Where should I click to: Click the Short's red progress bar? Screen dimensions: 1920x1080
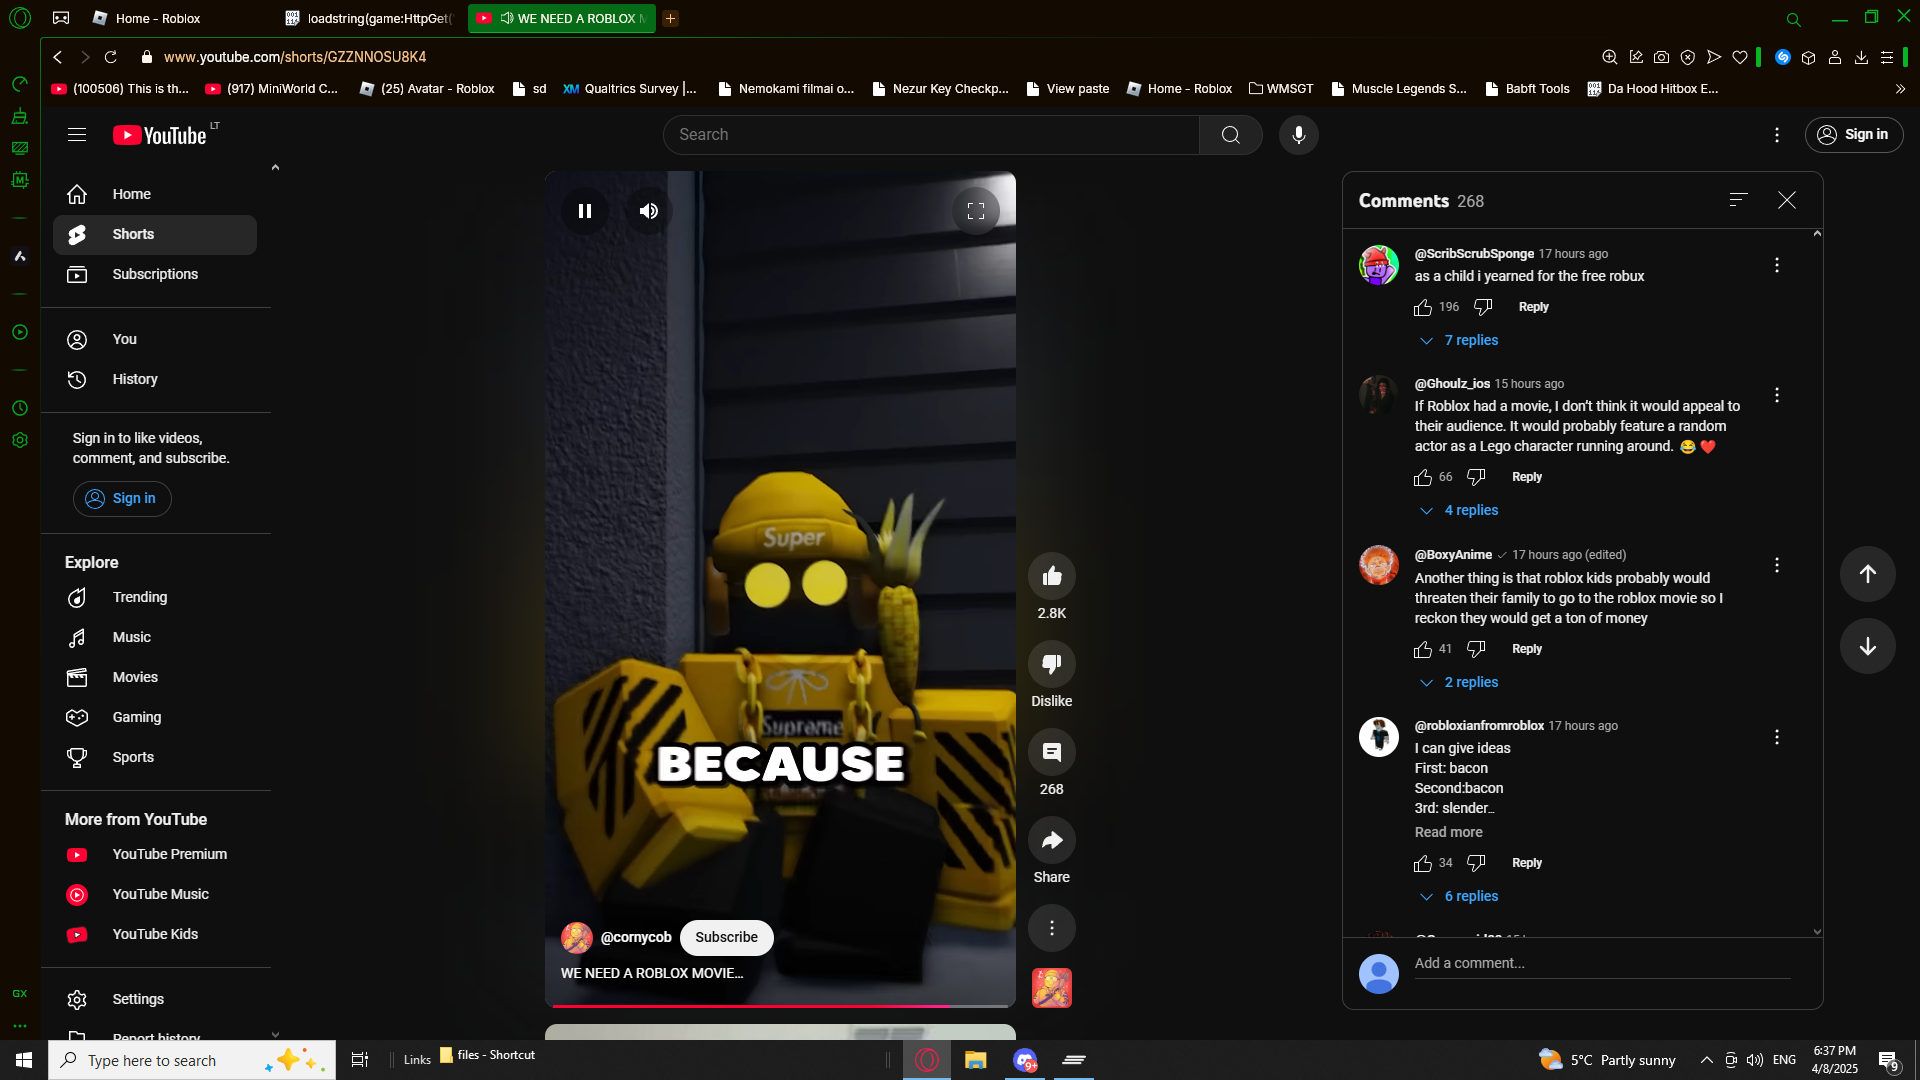click(750, 1005)
